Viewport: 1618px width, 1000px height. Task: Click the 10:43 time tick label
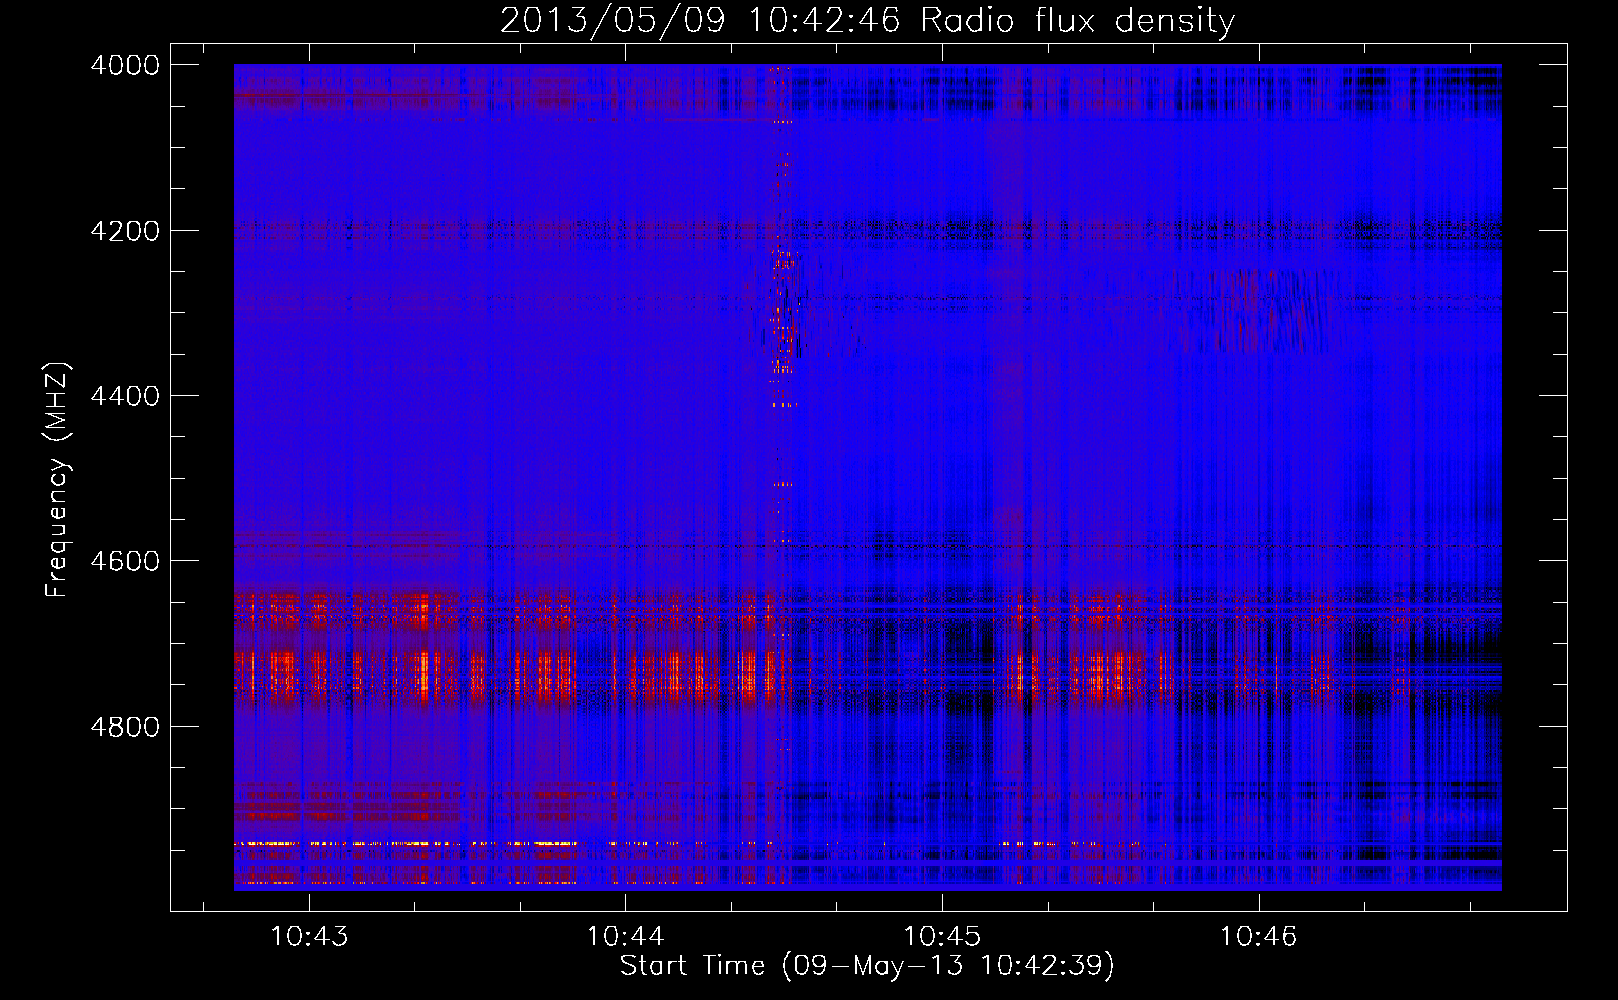pyautogui.click(x=309, y=936)
